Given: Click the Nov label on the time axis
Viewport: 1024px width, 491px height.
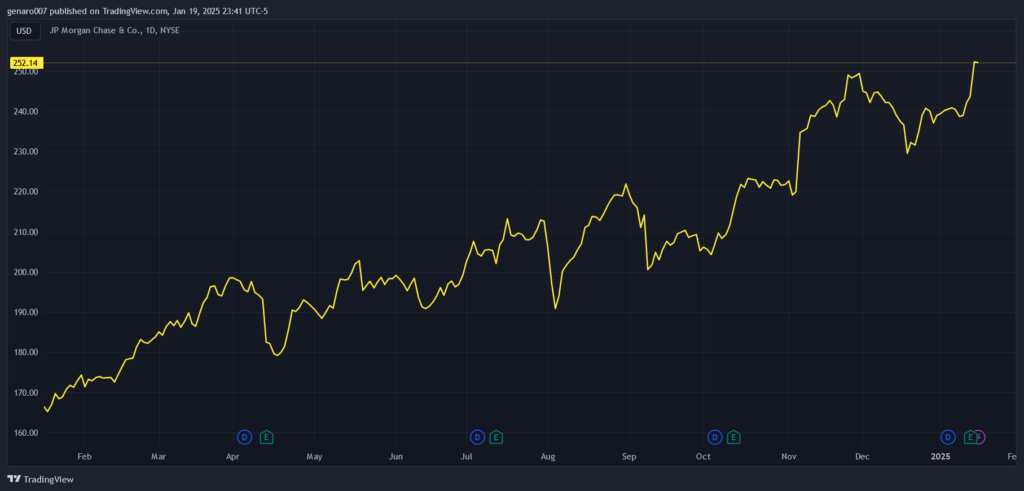Looking at the screenshot, I should [789, 457].
